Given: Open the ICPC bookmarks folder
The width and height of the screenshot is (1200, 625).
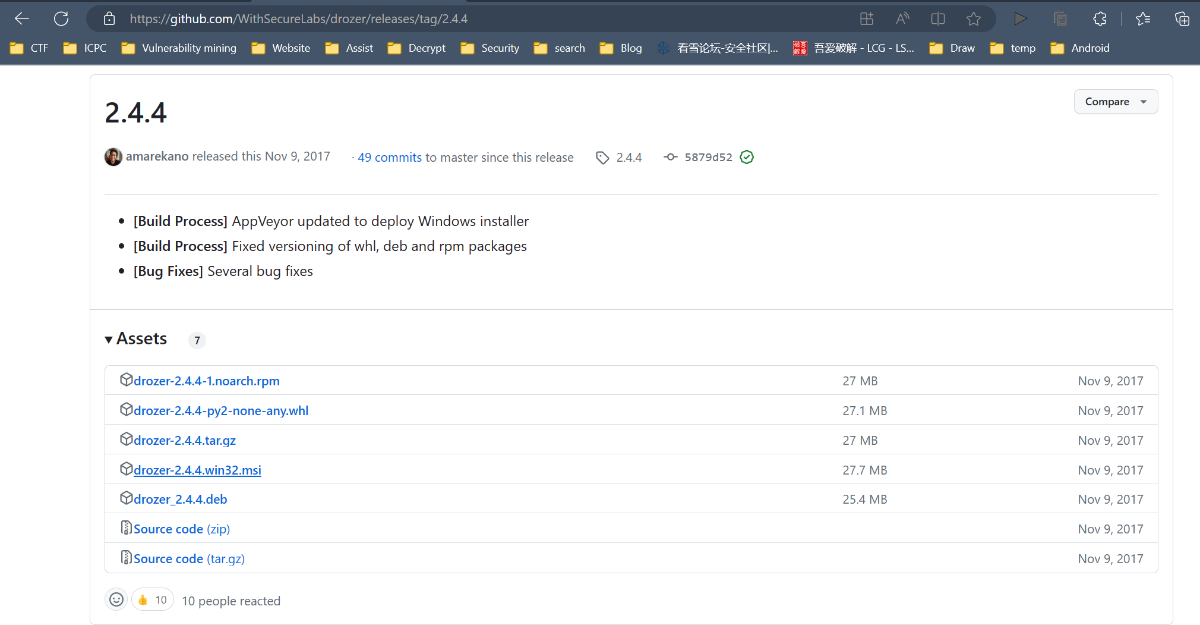Looking at the screenshot, I should pyautogui.click(x=84, y=48).
